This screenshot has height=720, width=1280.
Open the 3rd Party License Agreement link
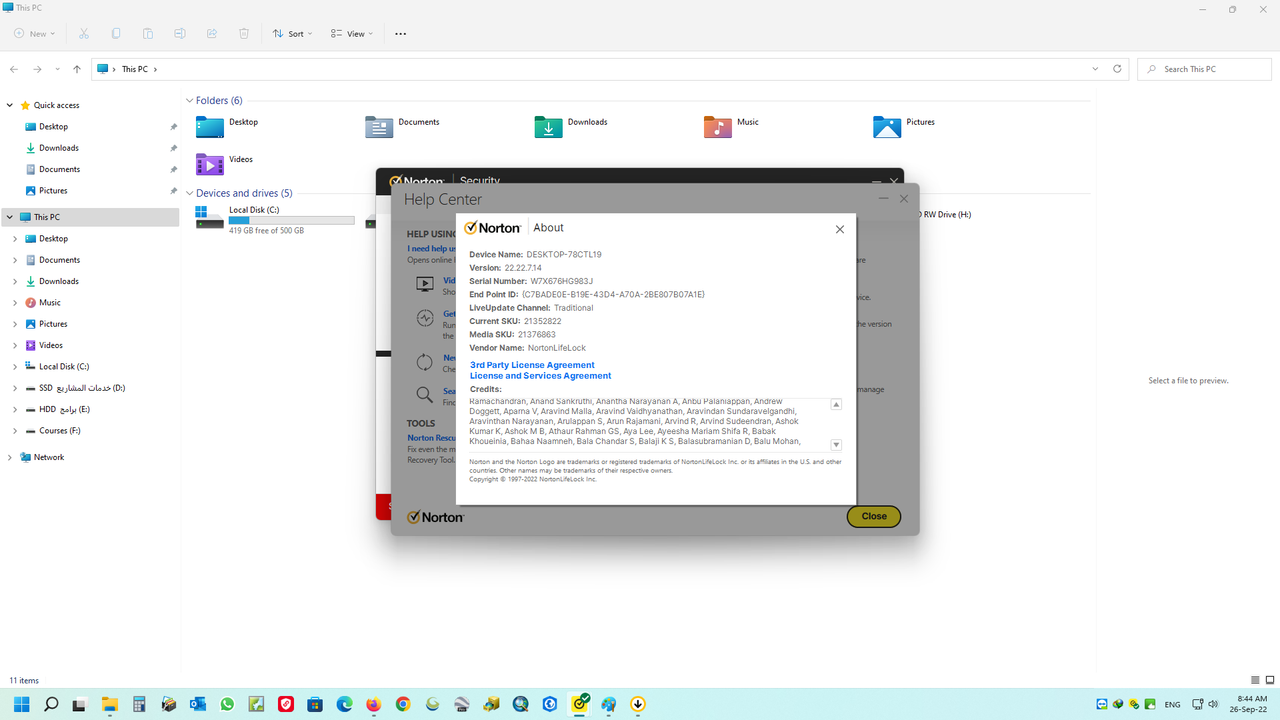click(x=532, y=365)
